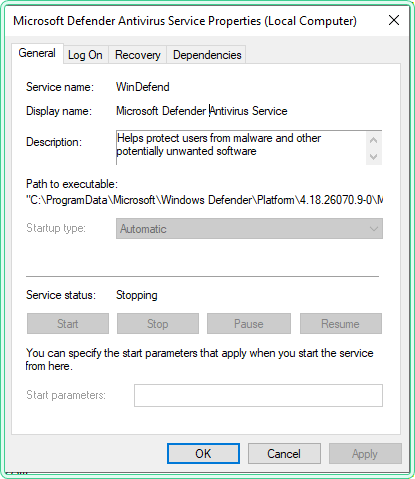This screenshot has height=479, width=415.
Task: Click the OK button
Action: point(203,453)
